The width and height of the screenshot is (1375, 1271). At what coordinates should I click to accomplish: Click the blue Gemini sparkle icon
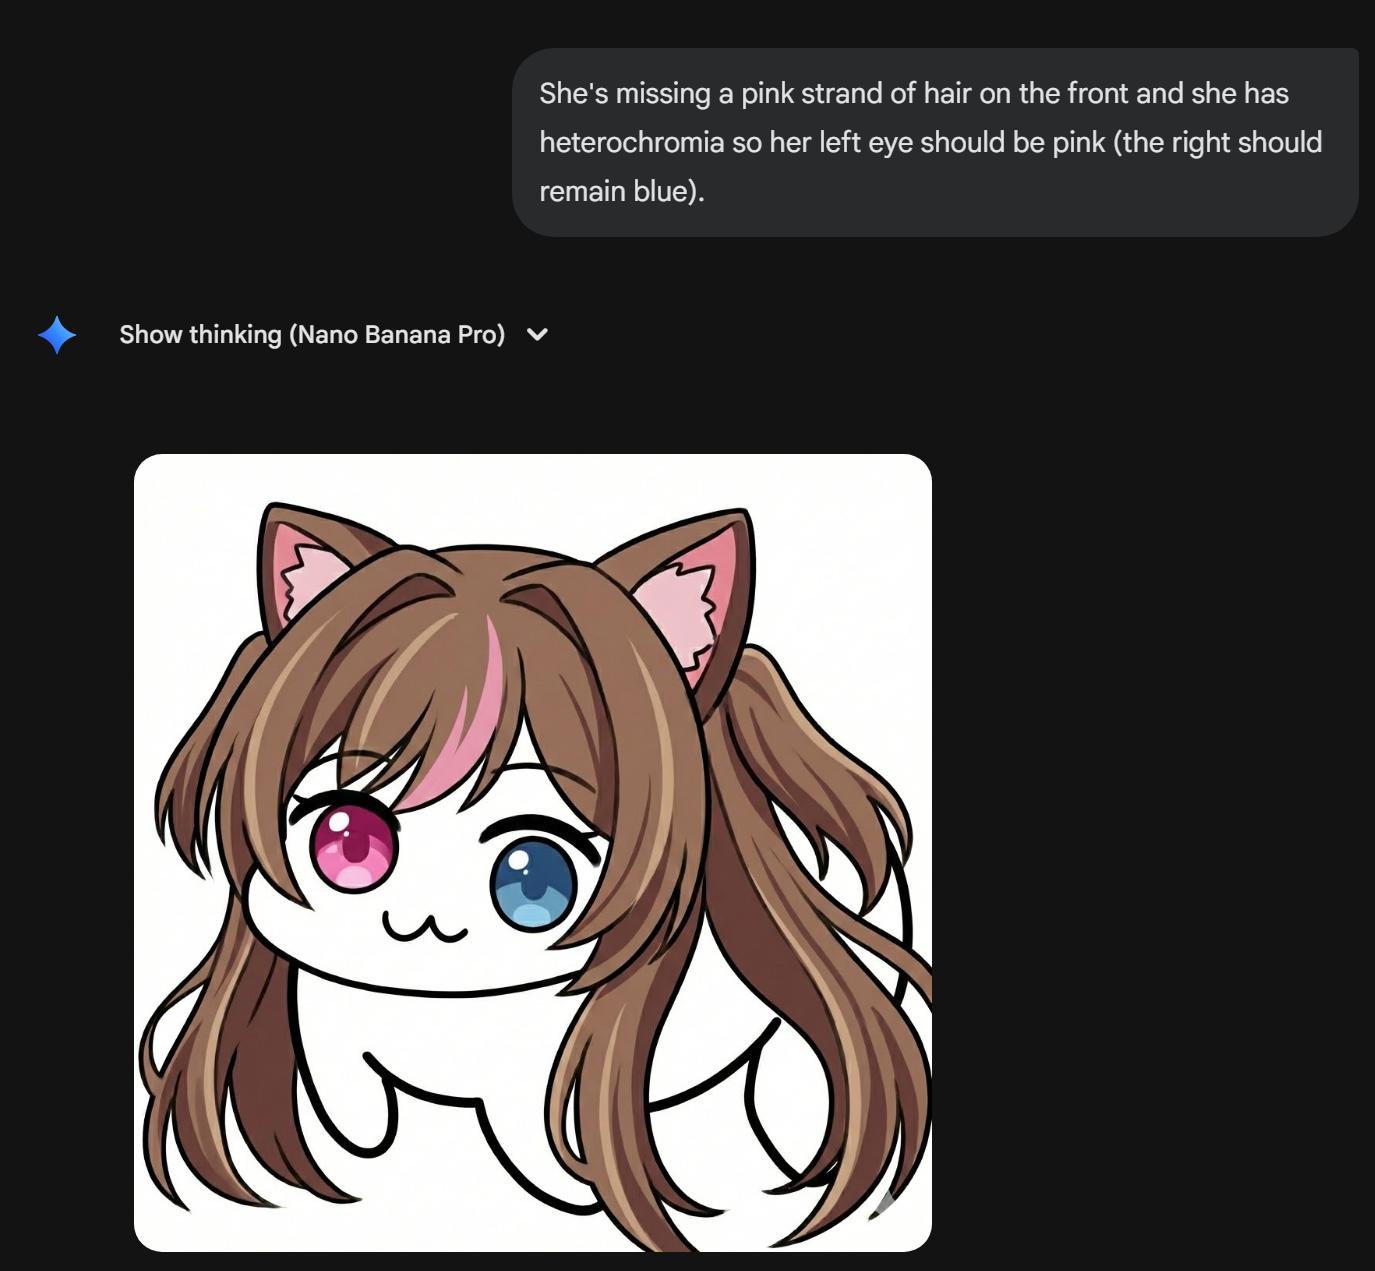tap(57, 334)
